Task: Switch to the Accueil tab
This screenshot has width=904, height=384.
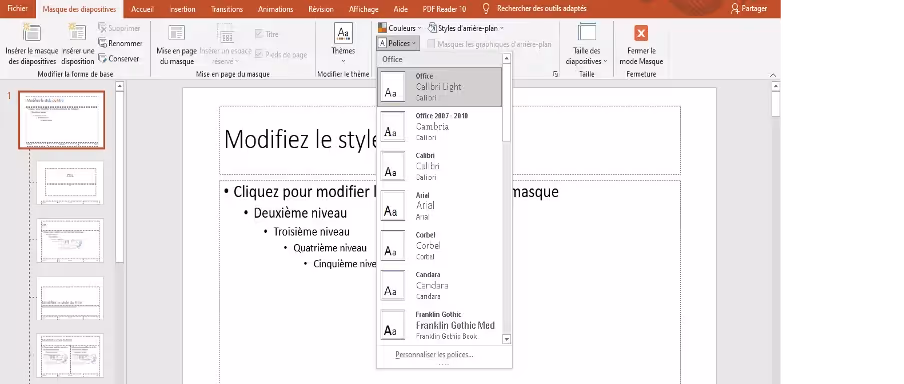Action: [x=142, y=9]
